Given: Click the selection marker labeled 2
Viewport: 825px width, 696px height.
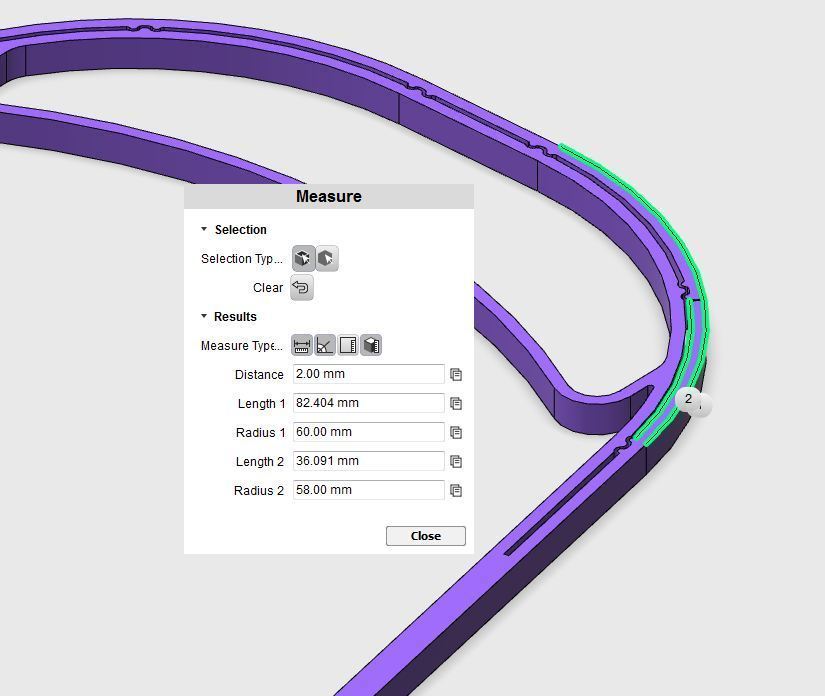Looking at the screenshot, I should 689,399.
